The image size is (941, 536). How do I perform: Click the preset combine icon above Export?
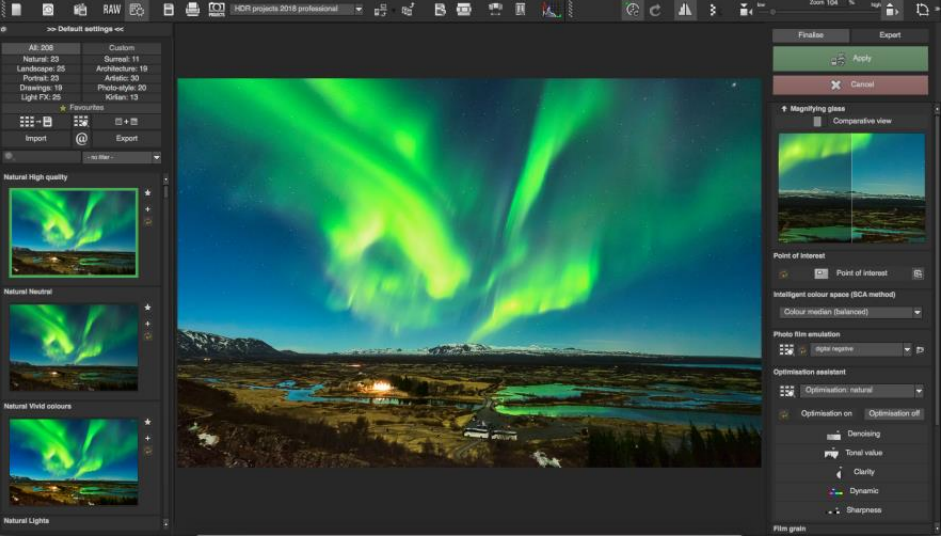[x=127, y=122]
